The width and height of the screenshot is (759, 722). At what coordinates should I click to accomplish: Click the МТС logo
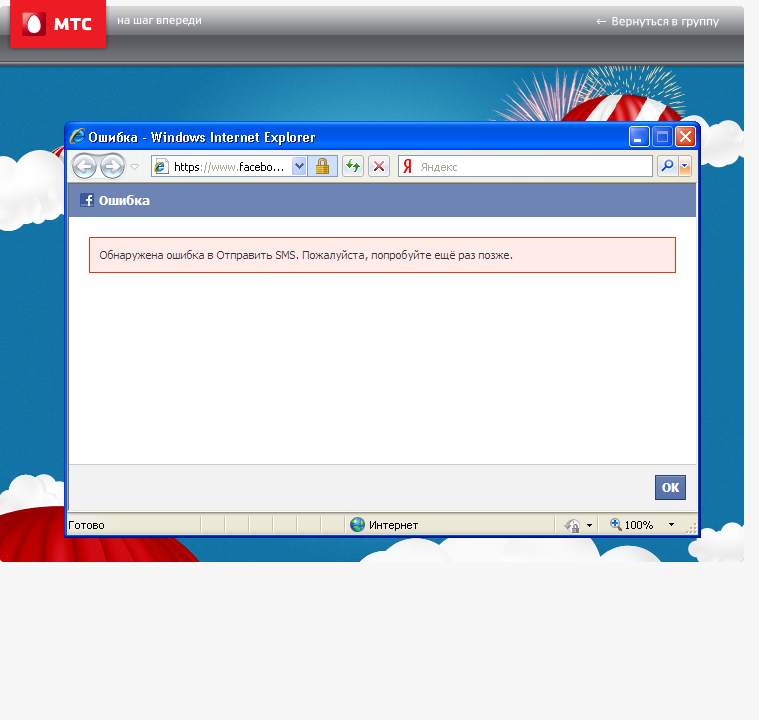tap(57, 24)
